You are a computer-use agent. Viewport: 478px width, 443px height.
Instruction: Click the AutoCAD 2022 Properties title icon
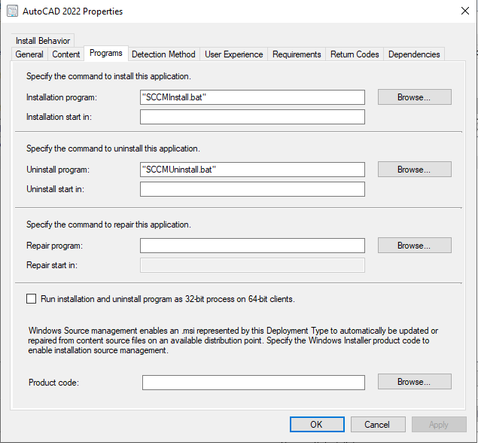click(12, 11)
